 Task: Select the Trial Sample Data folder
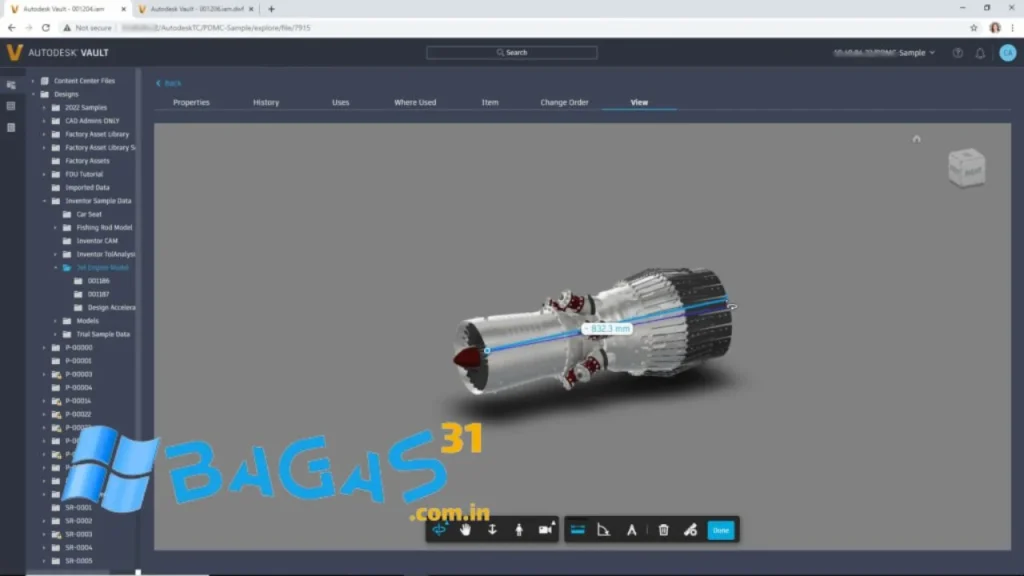click(103, 334)
